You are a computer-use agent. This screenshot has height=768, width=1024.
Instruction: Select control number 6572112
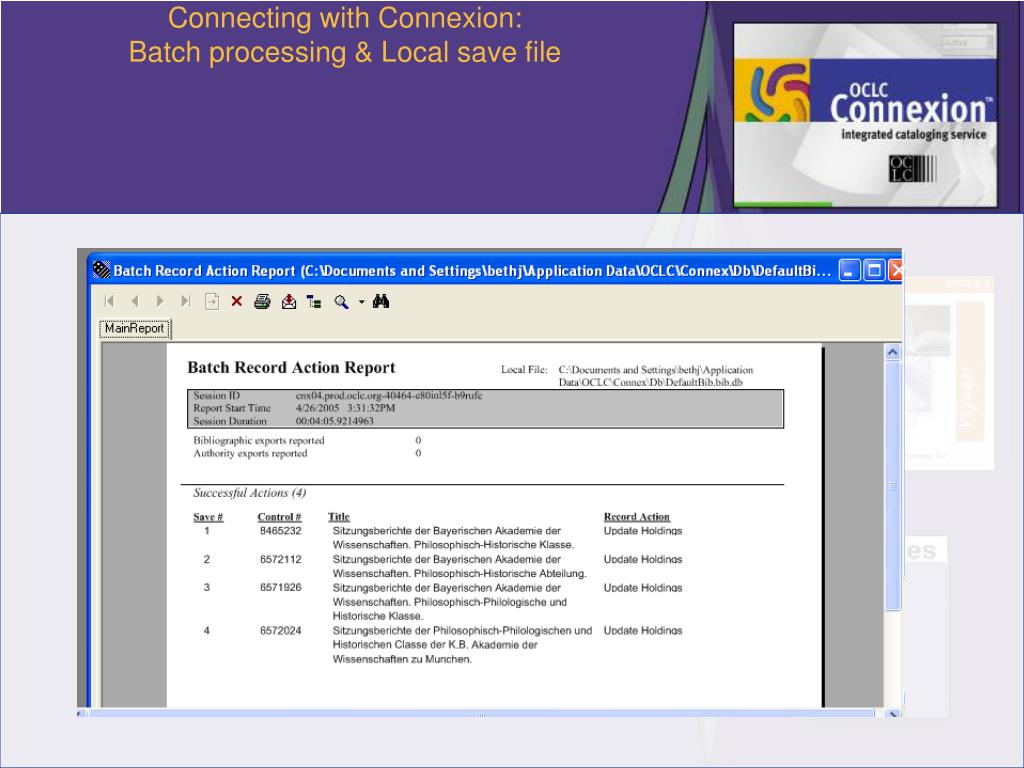[x=281, y=560]
